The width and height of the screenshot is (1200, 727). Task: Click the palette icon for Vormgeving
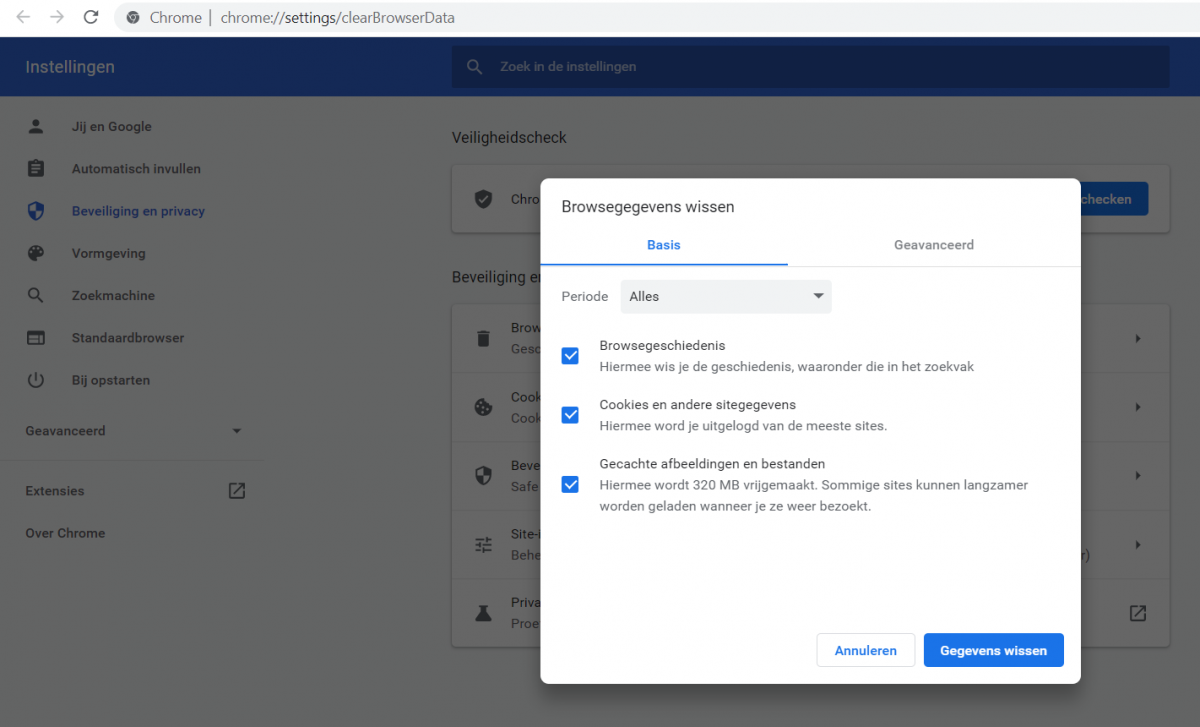(36, 253)
